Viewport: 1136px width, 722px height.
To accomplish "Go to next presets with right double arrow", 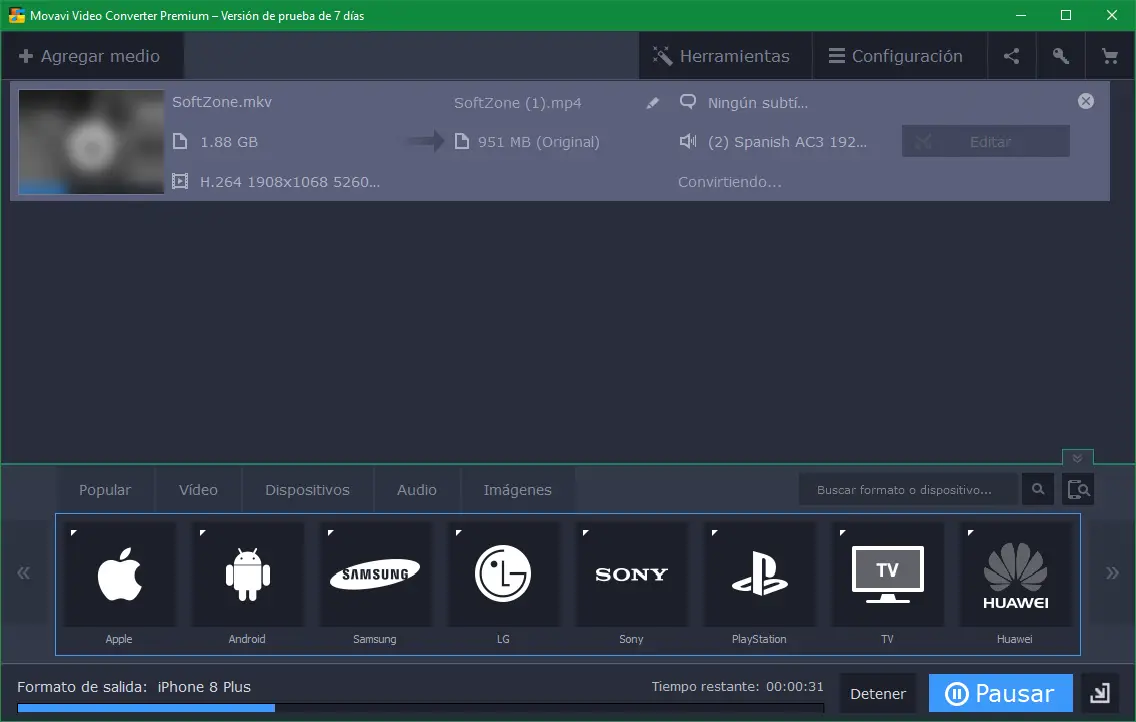I will (x=1112, y=574).
